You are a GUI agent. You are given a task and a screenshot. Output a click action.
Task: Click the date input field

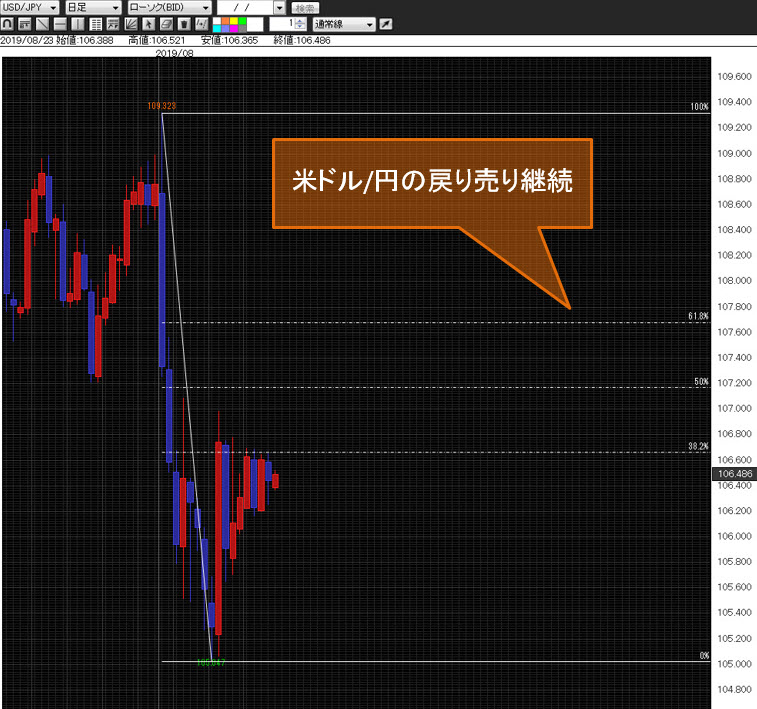tap(245, 8)
